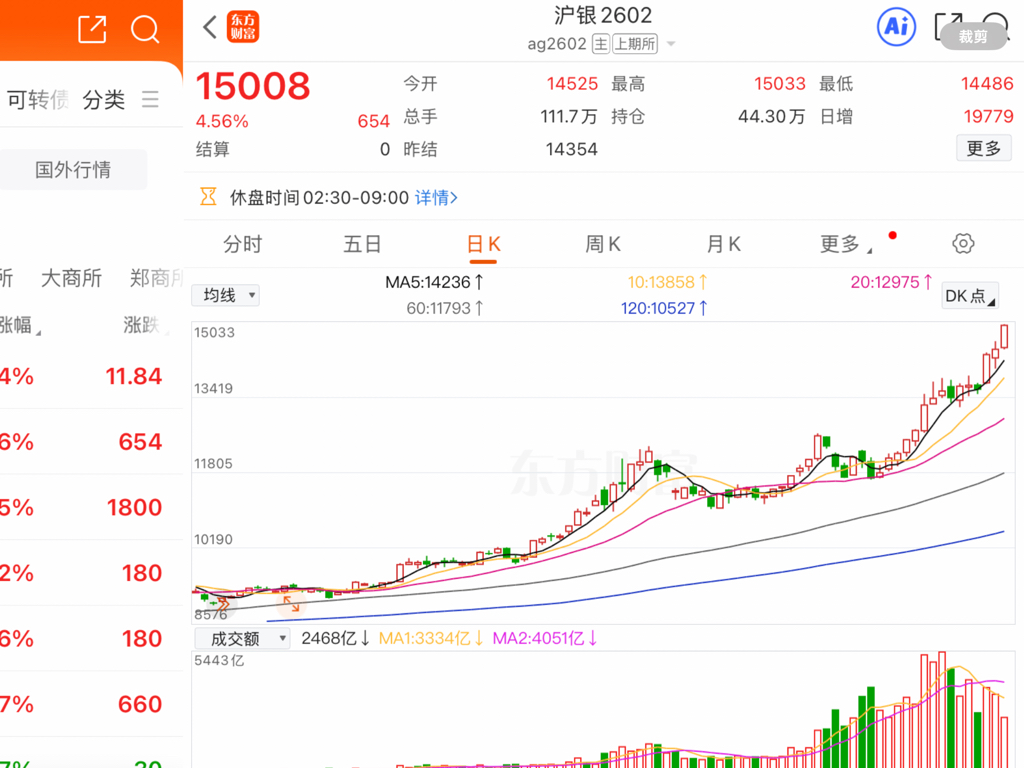This screenshot has width=1024, height=768.
Task: Select the list row showing 660
Action: coord(91,704)
